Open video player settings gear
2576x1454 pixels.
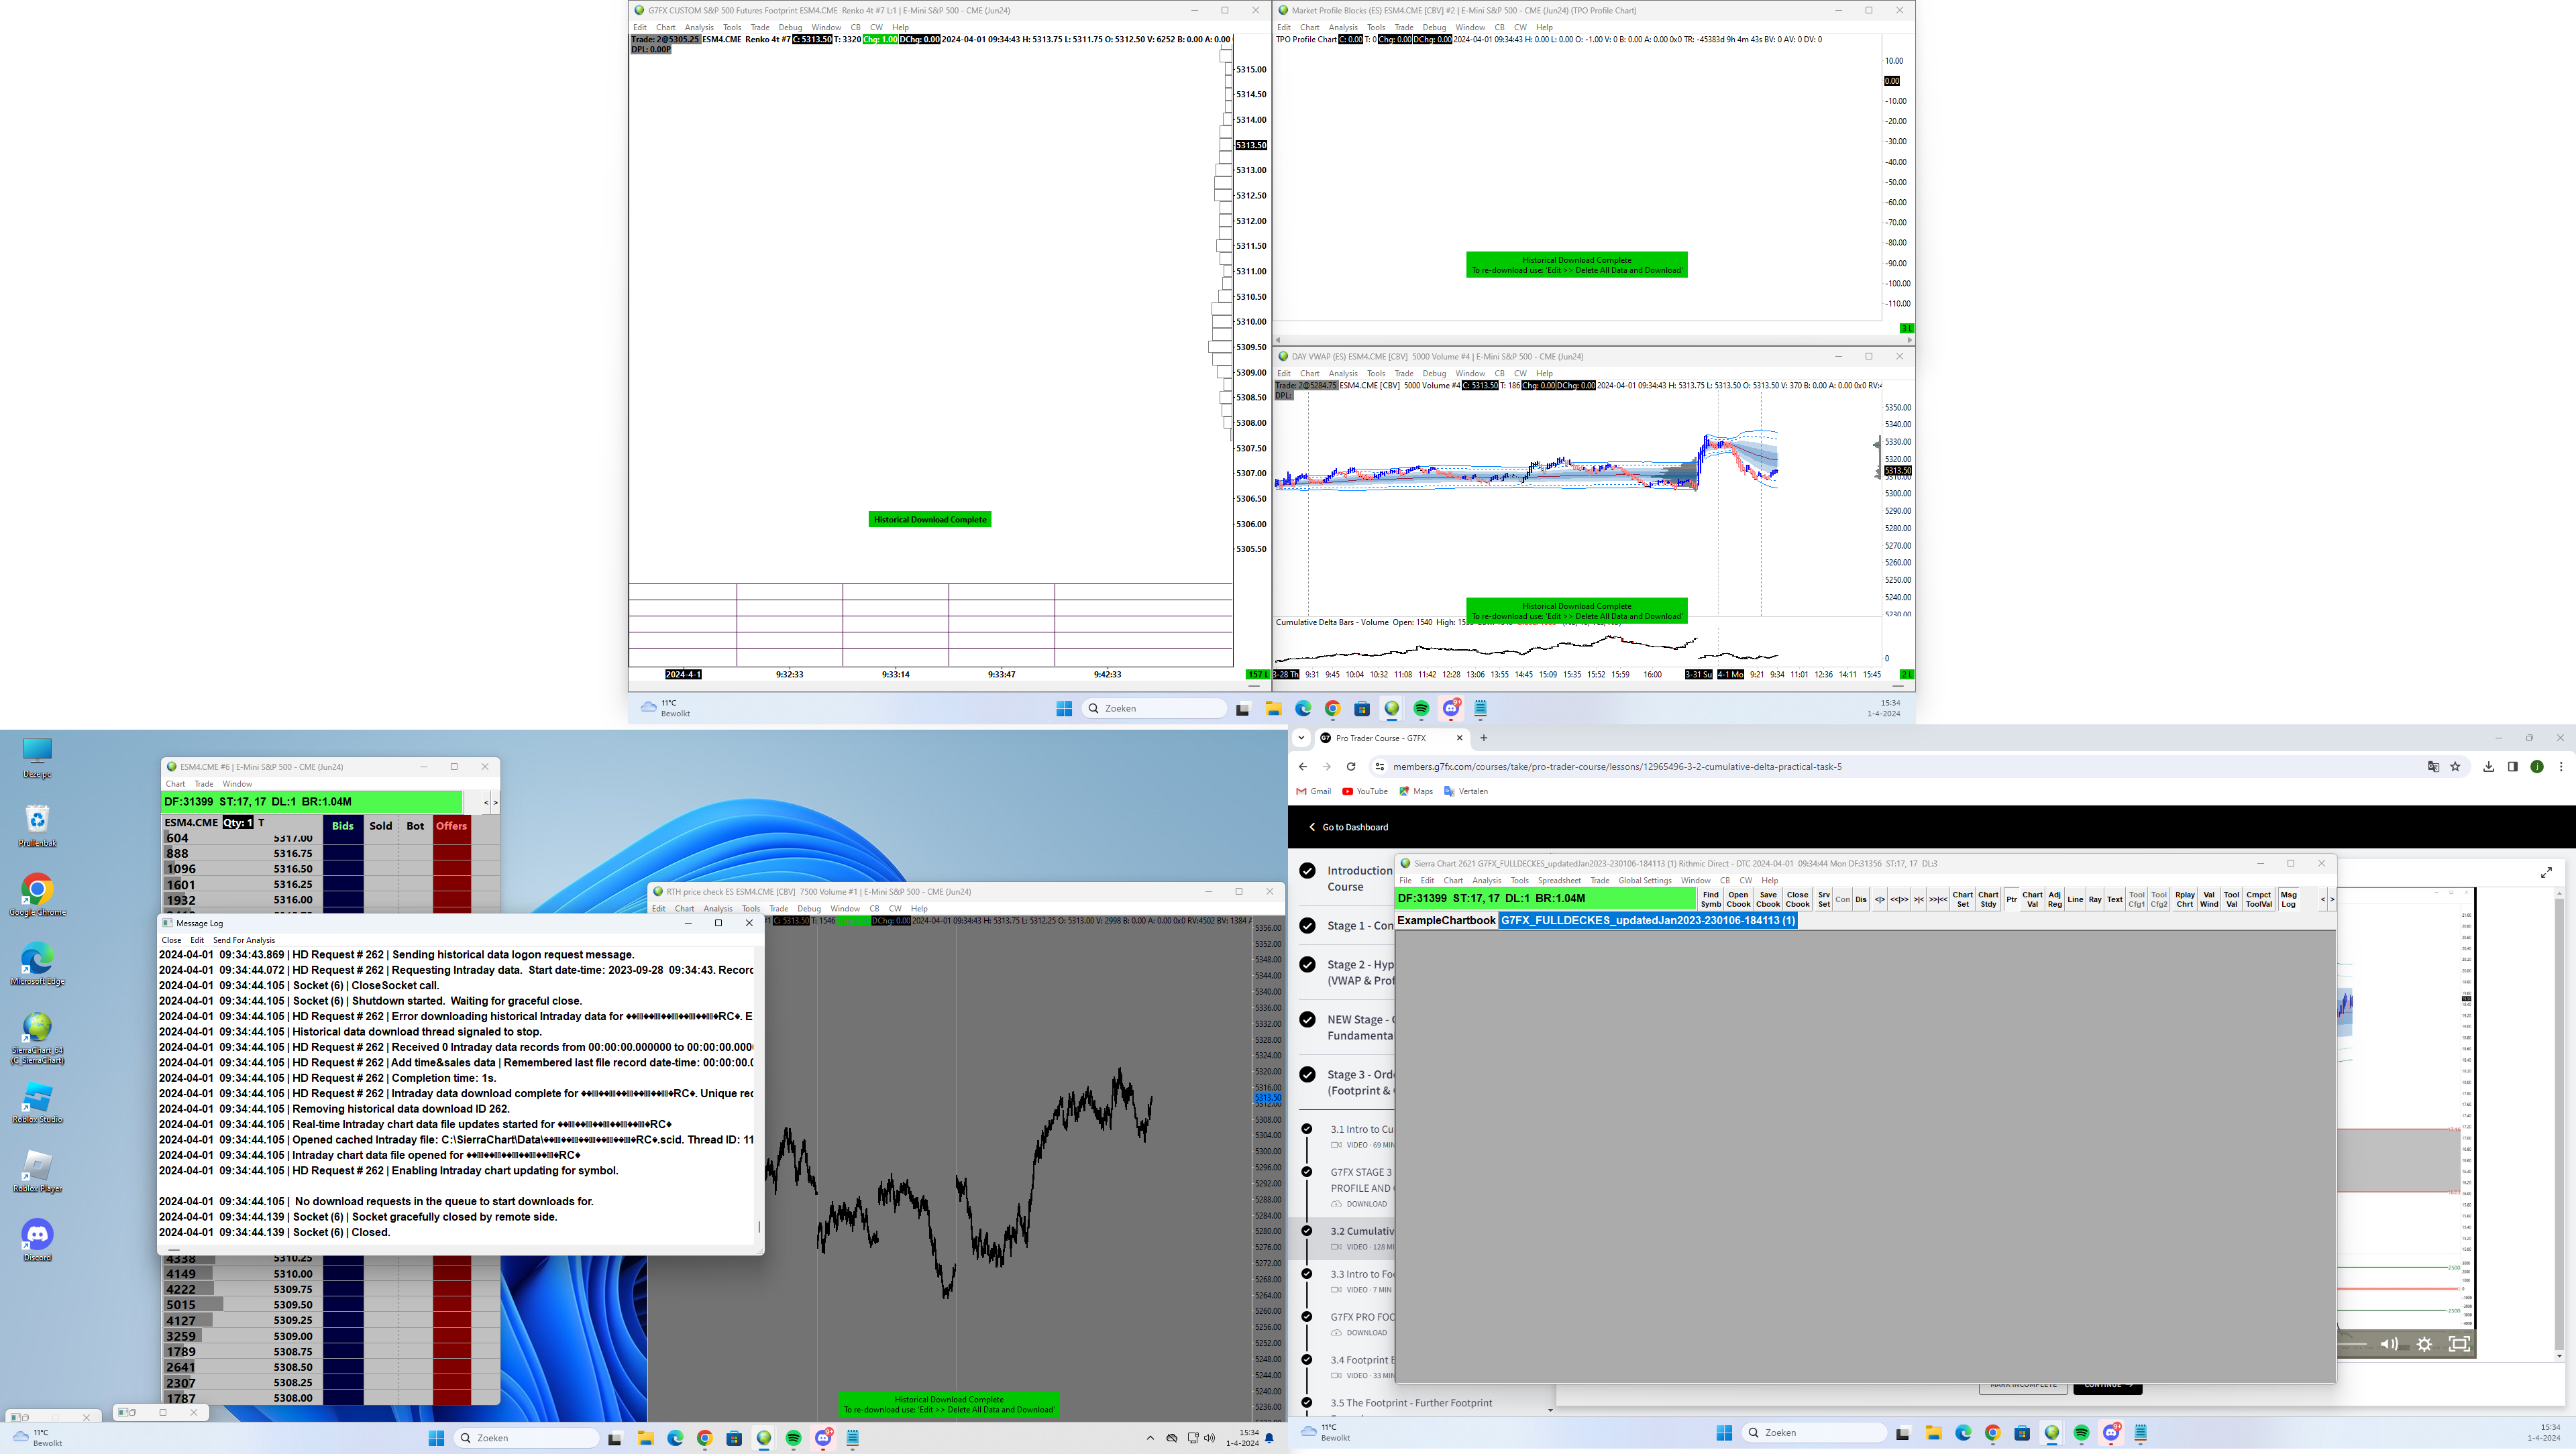tap(2424, 1344)
